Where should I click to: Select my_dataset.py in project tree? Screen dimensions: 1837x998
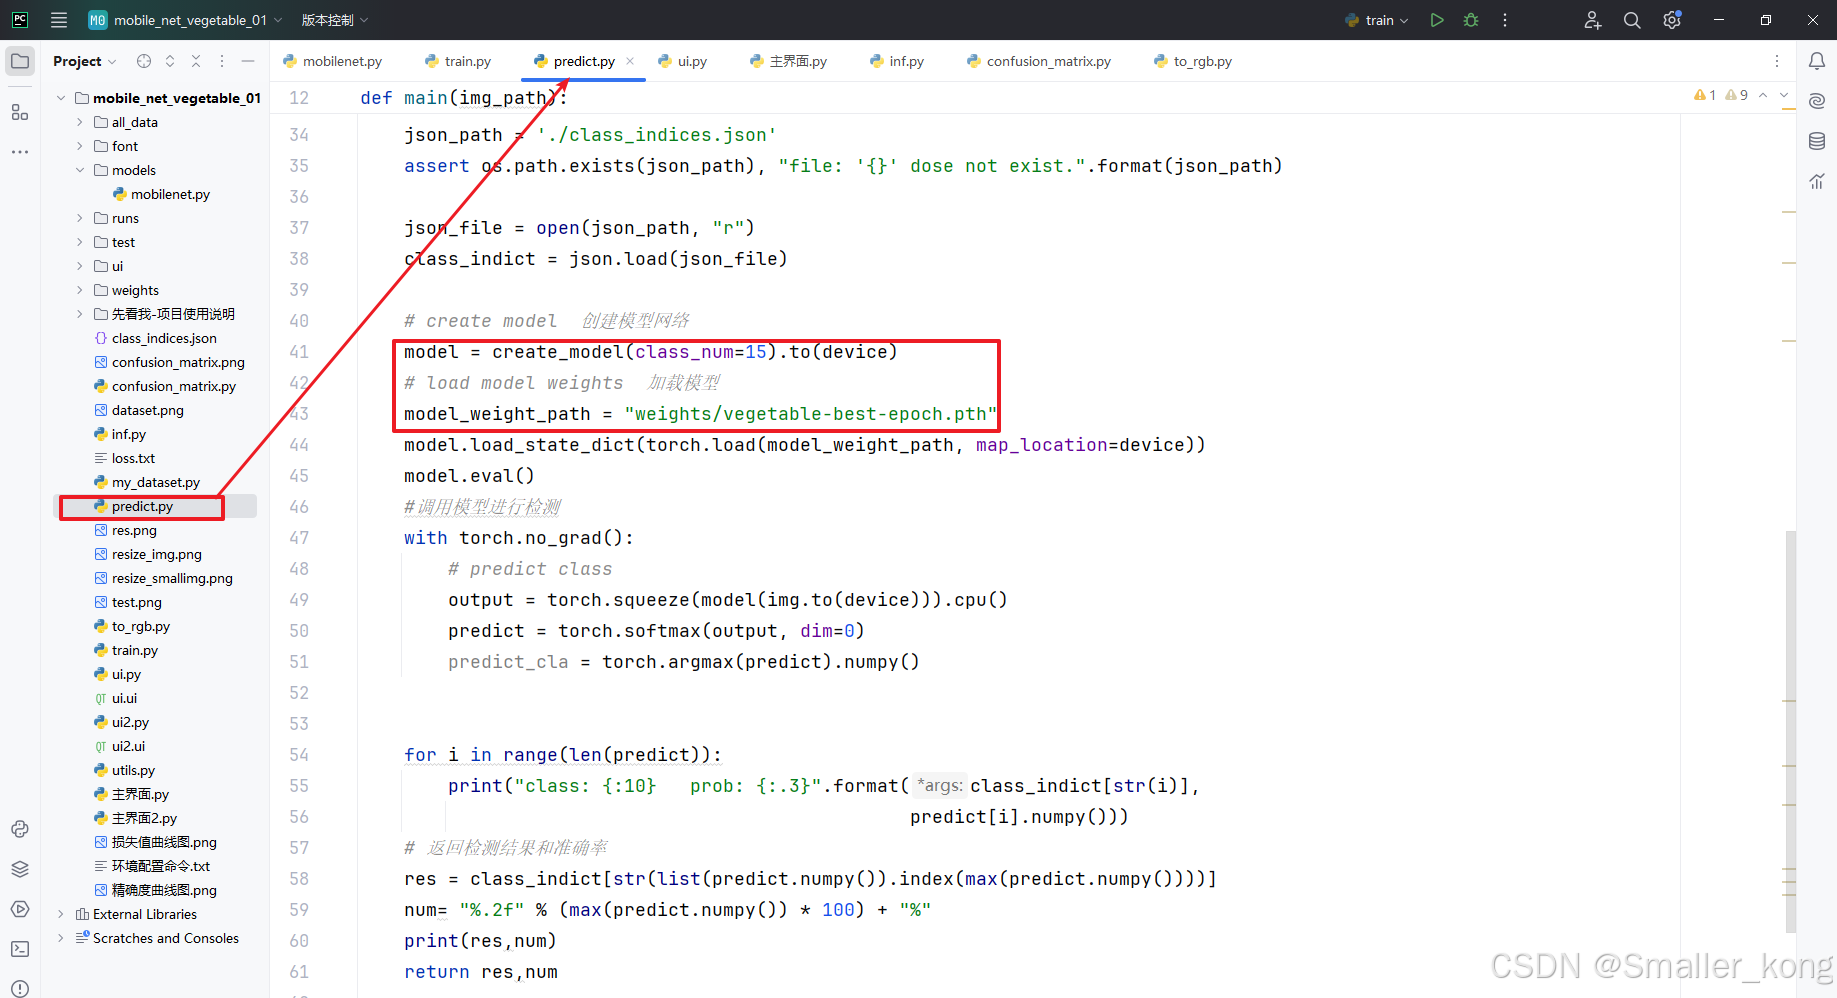[155, 482]
